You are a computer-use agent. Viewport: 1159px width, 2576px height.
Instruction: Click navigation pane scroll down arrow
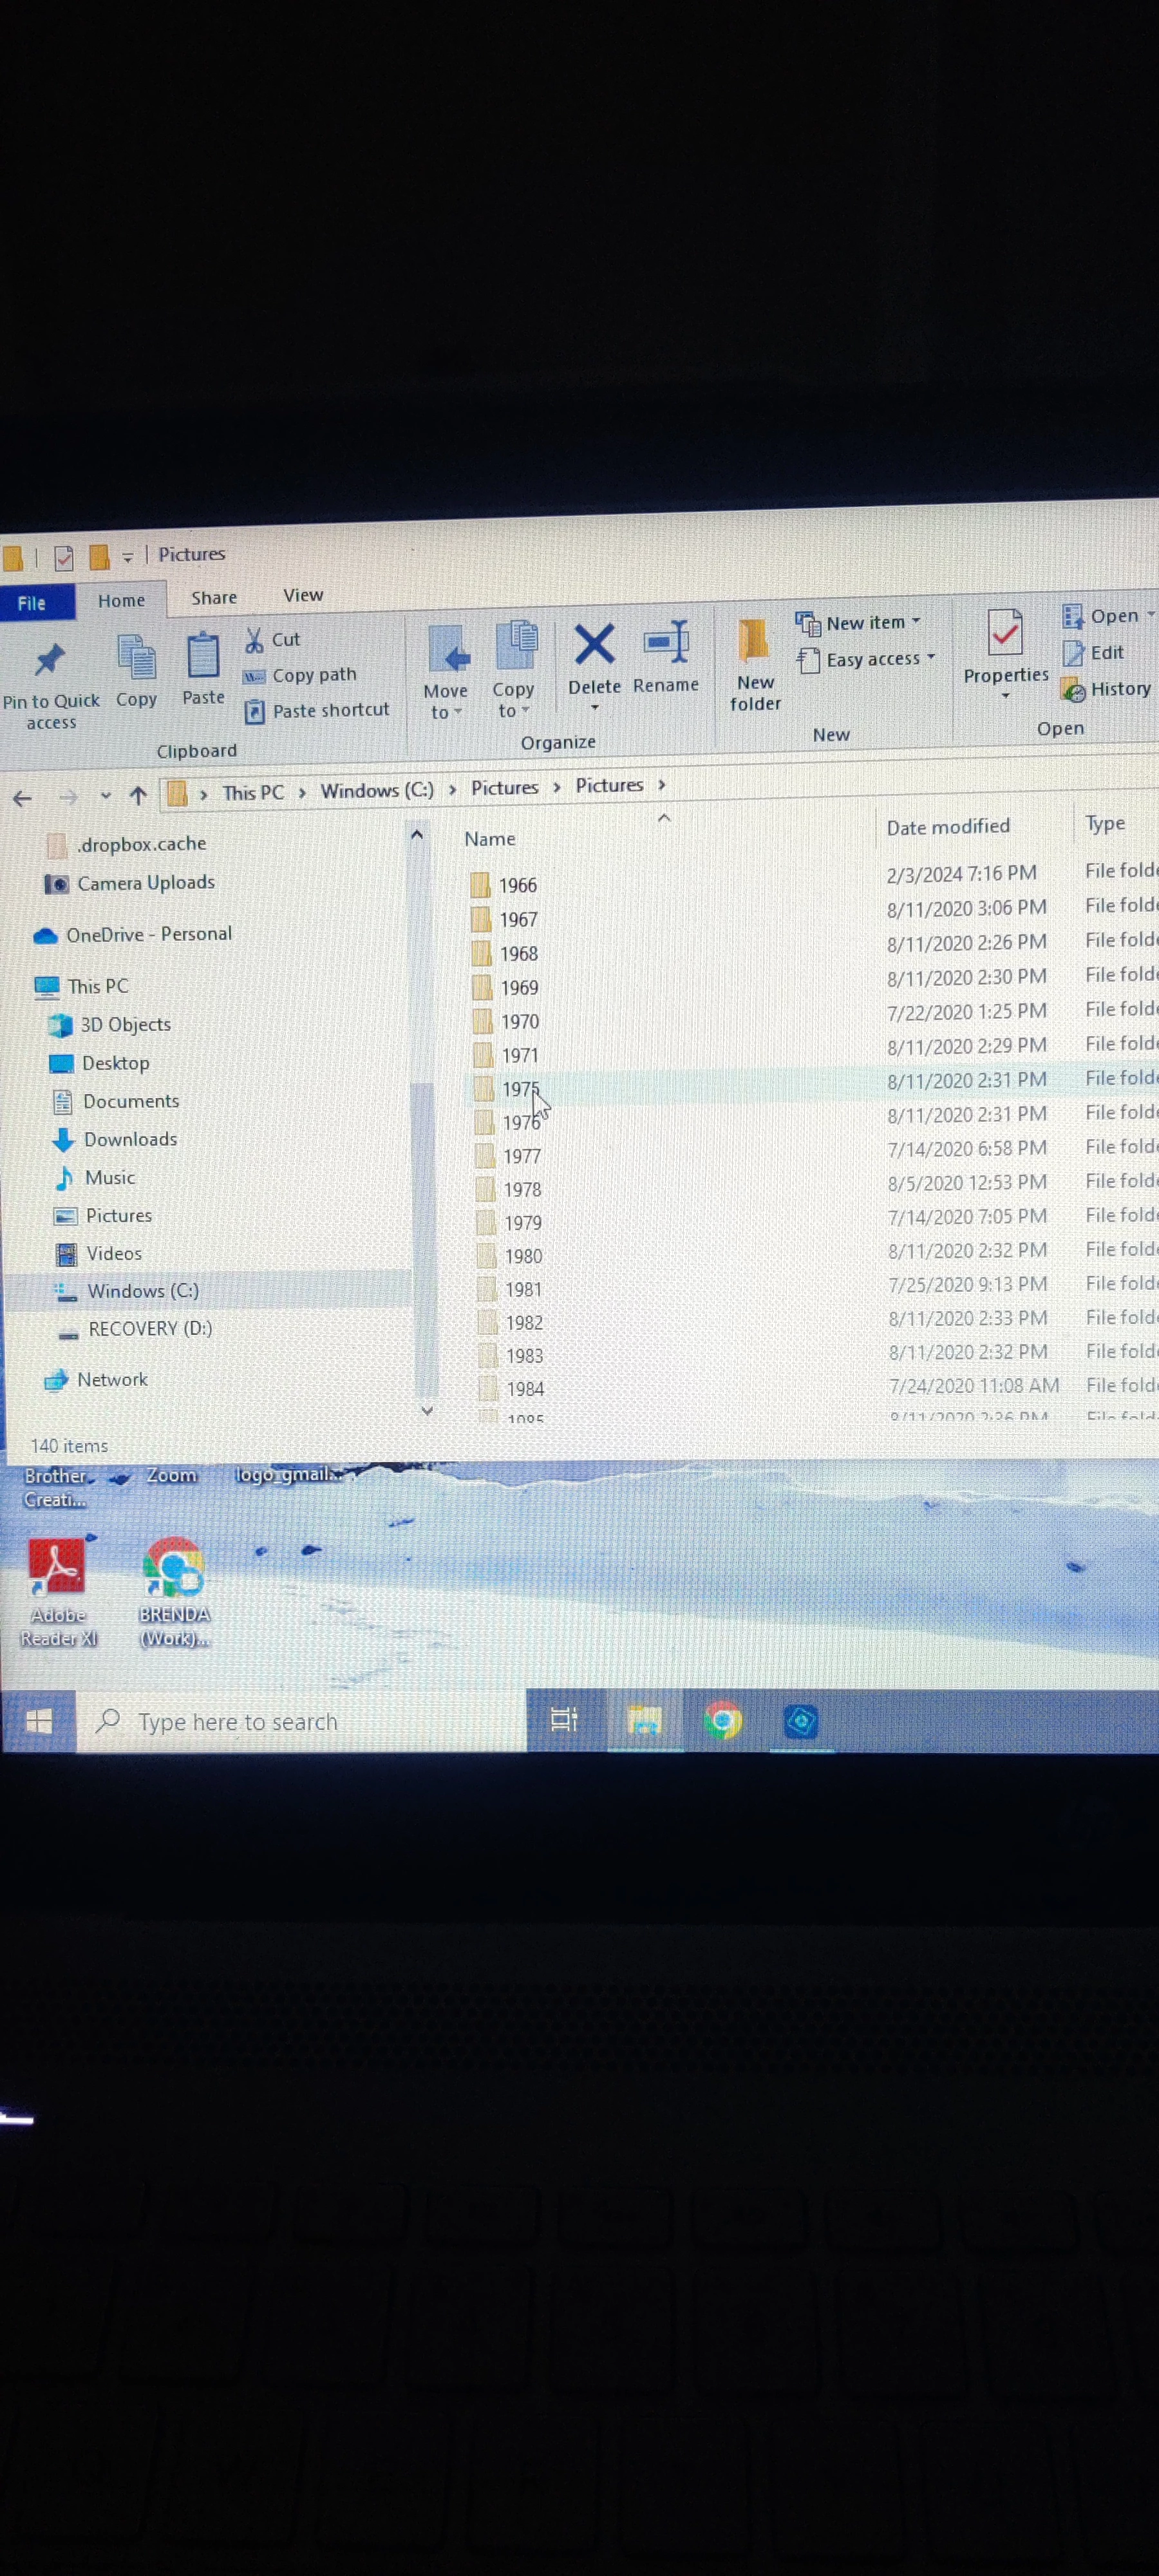tap(427, 1410)
